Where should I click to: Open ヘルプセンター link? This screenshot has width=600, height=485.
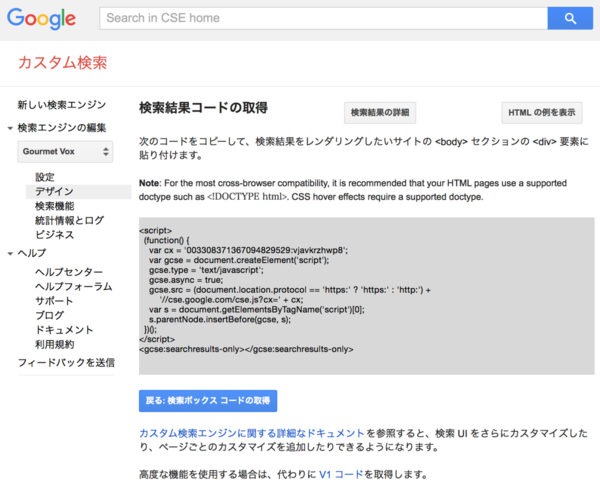69,272
